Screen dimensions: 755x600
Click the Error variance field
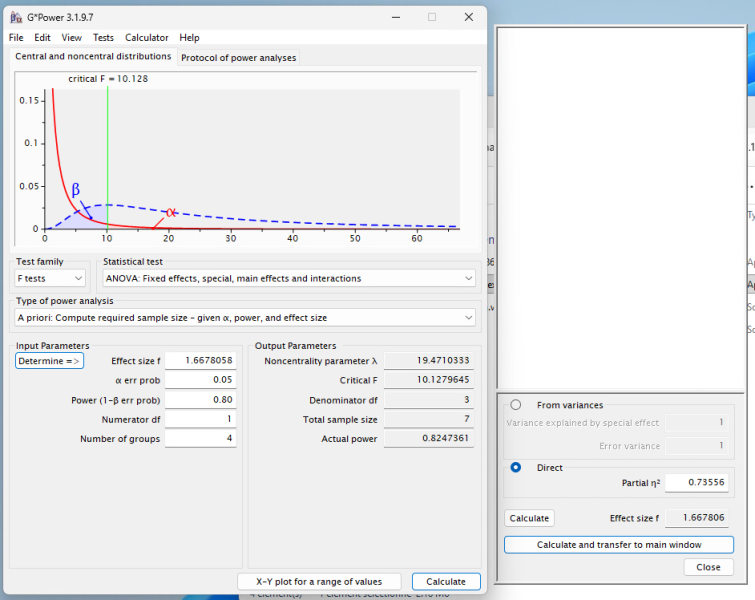click(696, 445)
